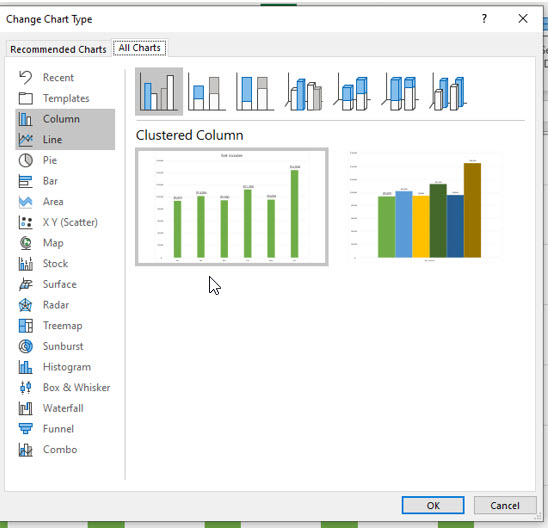Select the Waterfall chart category
The width and height of the screenshot is (548, 530).
pos(65,408)
